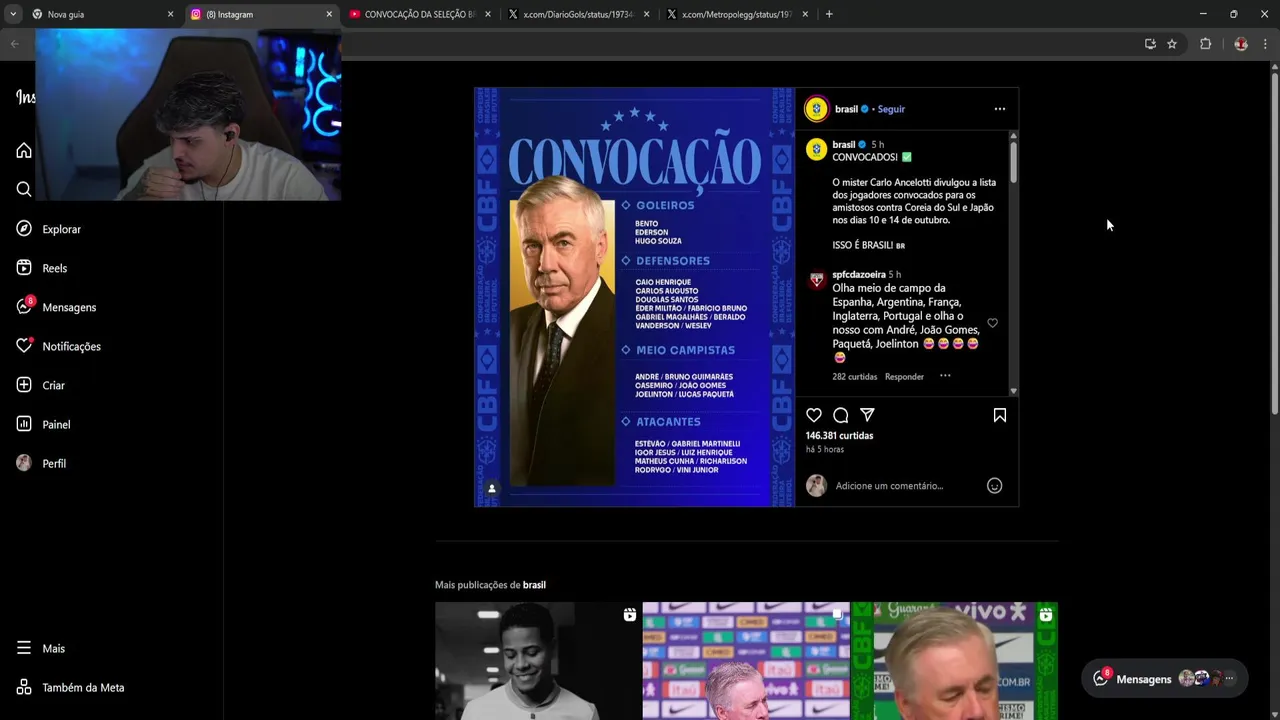Image resolution: width=1280 pixels, height=720 pixels.
Task: Click the tagged people icon on image
Action: pyautogui.click(x=491, y=489)
